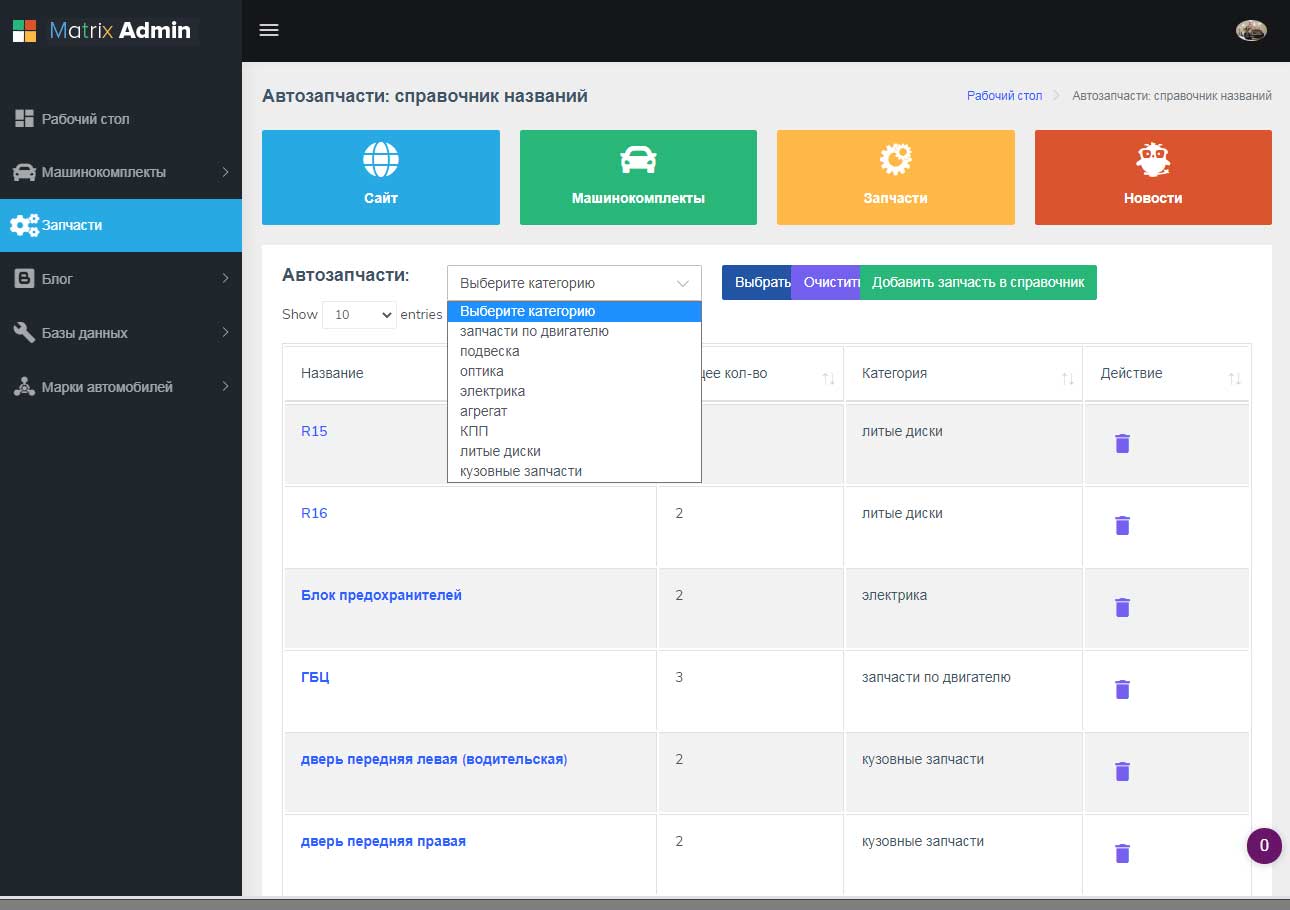The image size is (1290, 910).
Task: Choose литые диски from dropdown list
Action: tap(574, 451)
